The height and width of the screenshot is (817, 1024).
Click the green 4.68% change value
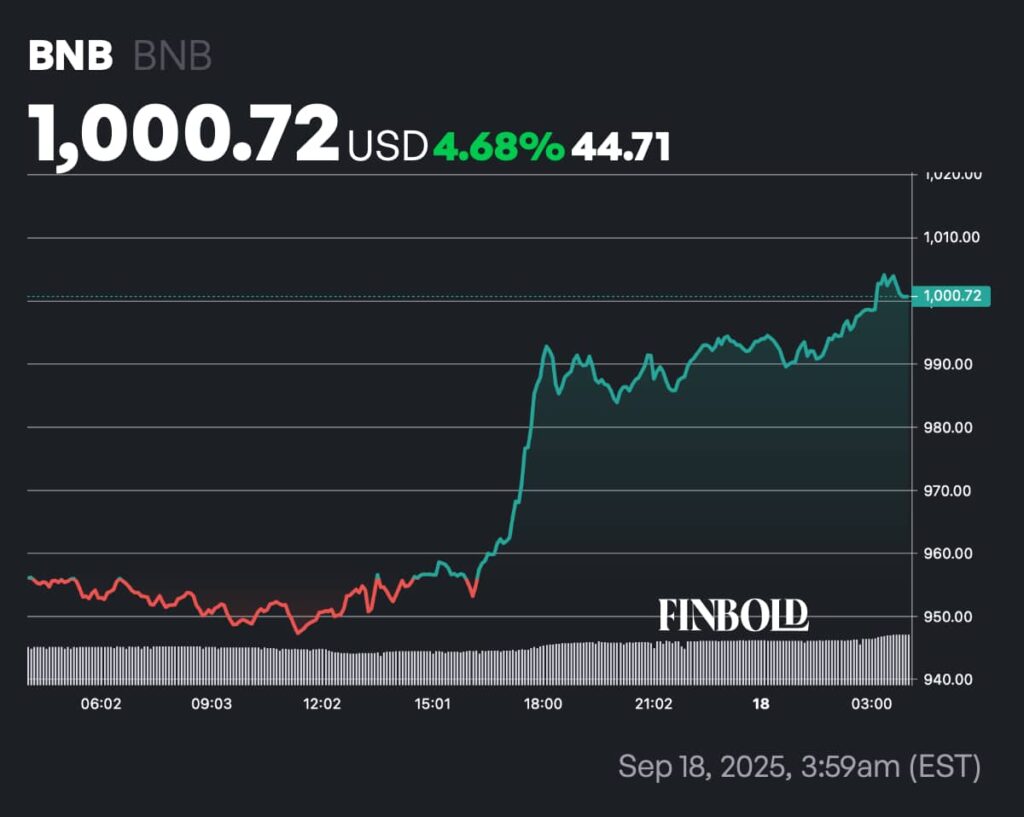coord(498,147)
